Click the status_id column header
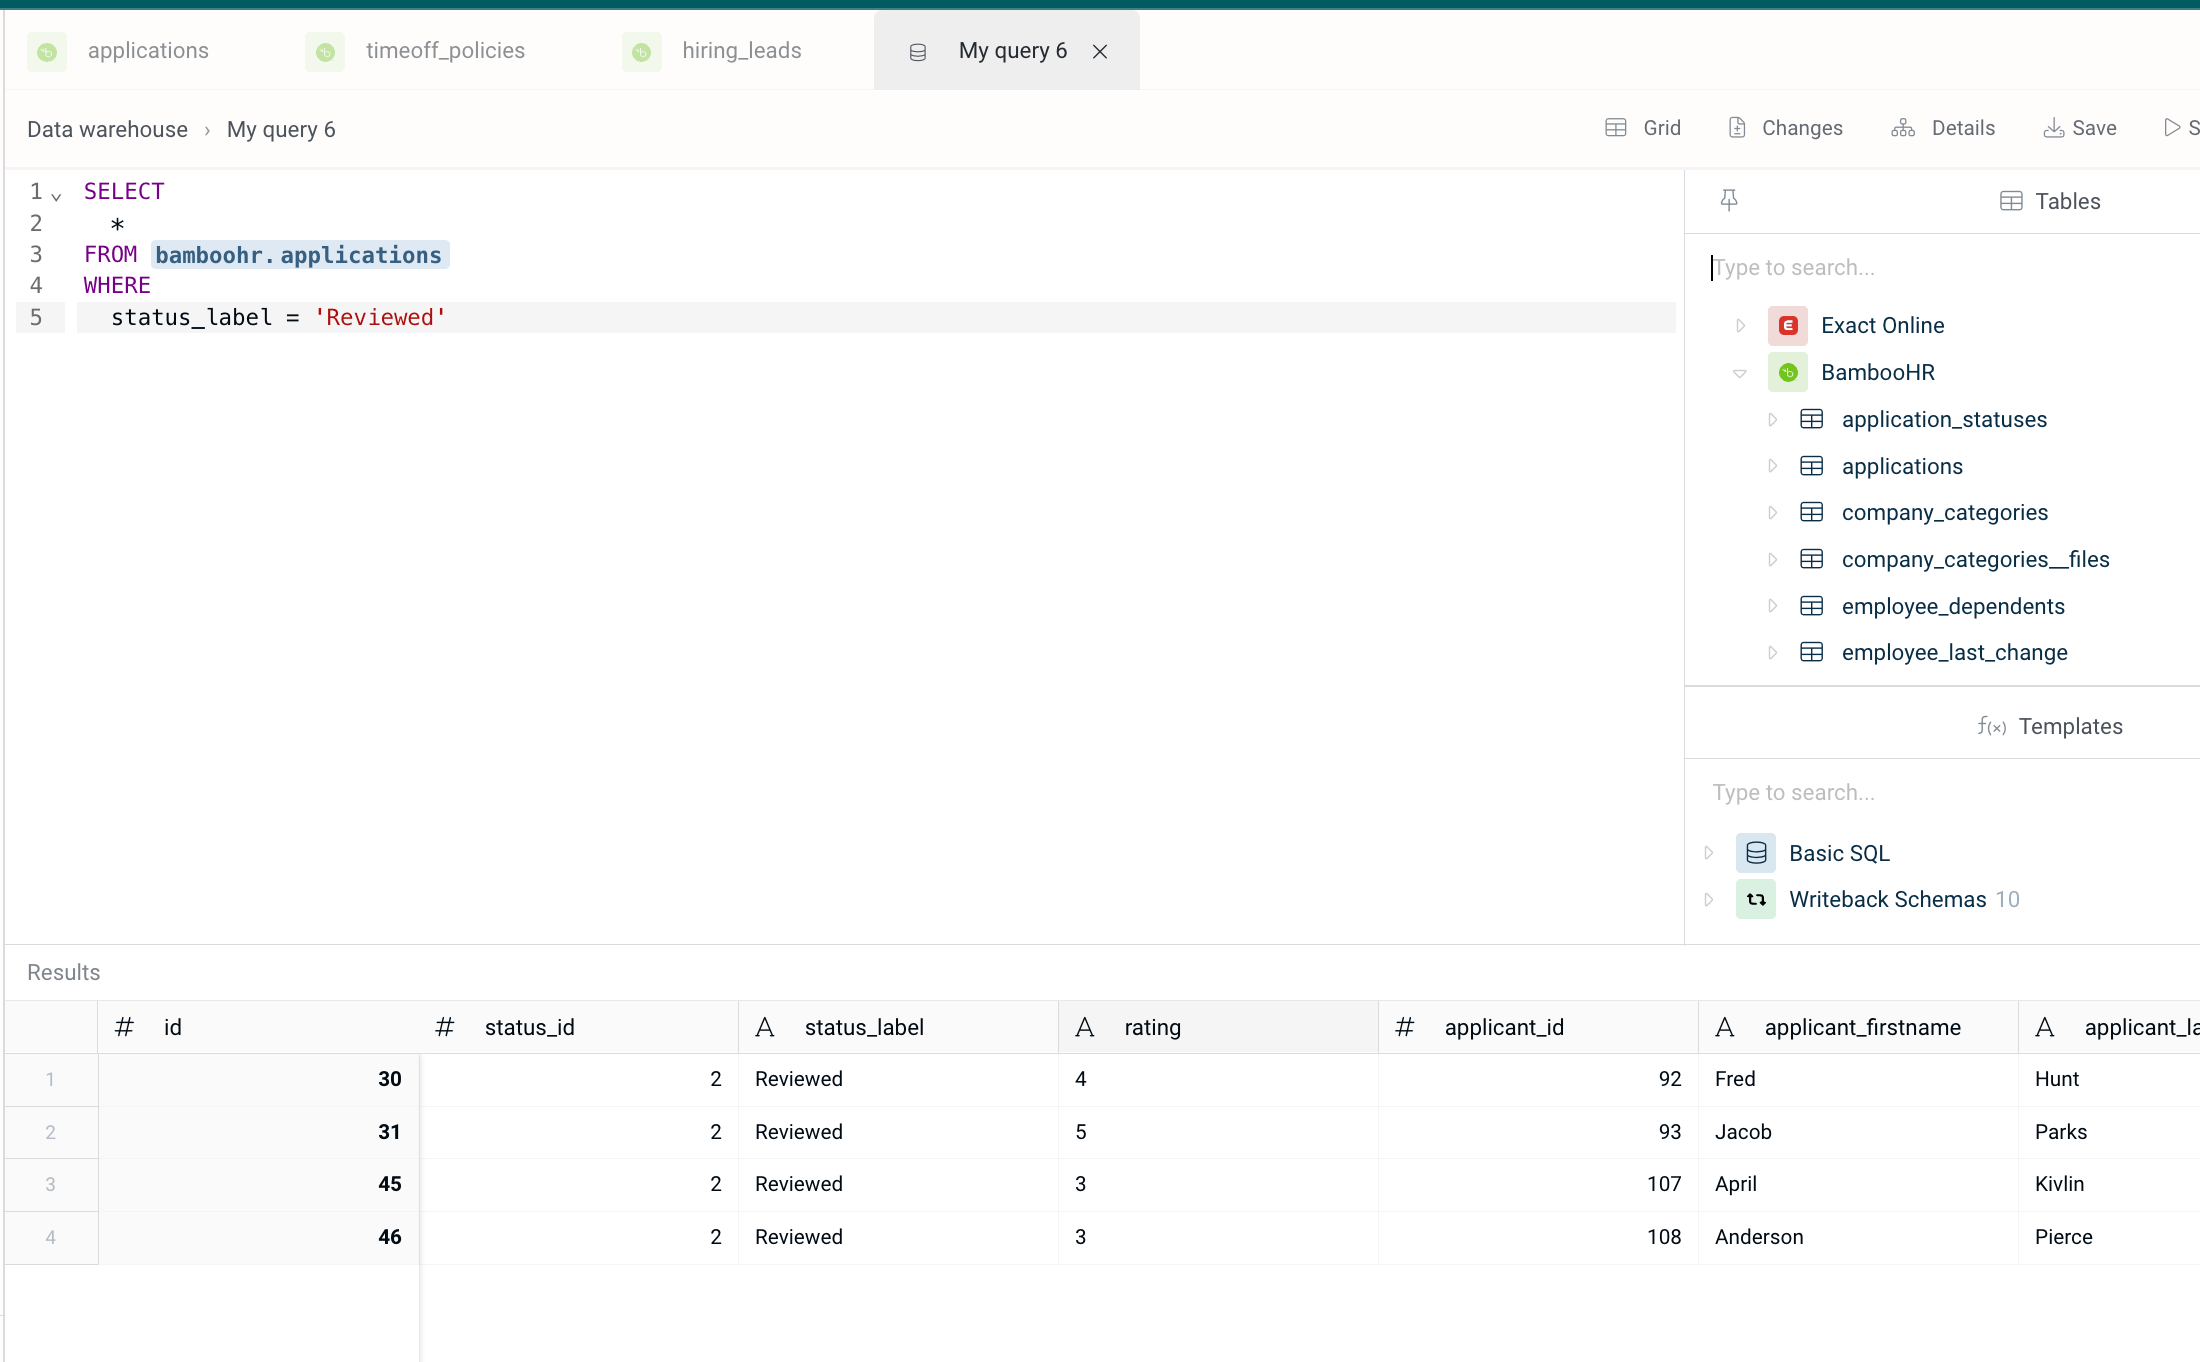 [x=578, y=1027]
